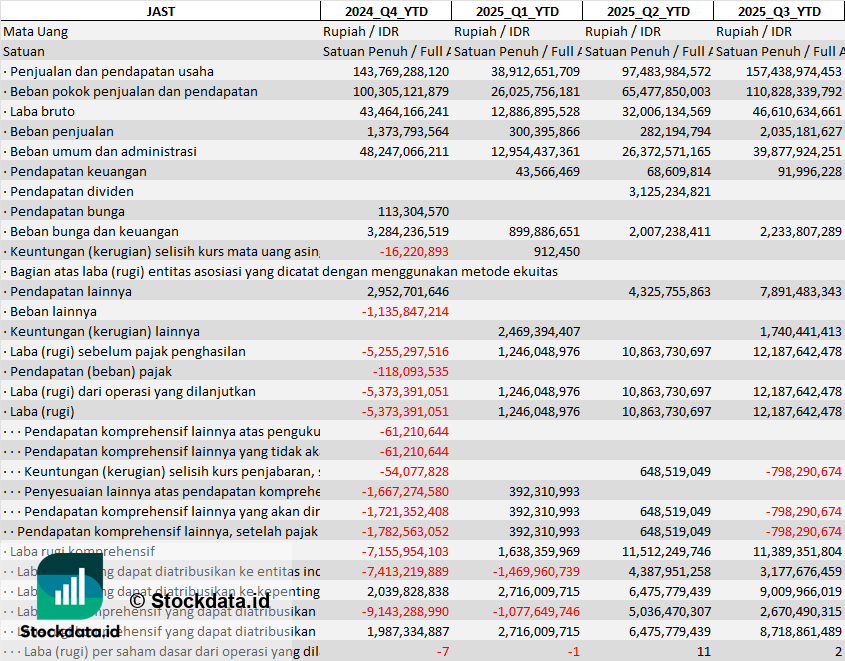The height and width of the screenshot is (661, 845).
Task: Select cell with value 912,450
Action: (x=558, y=252)
